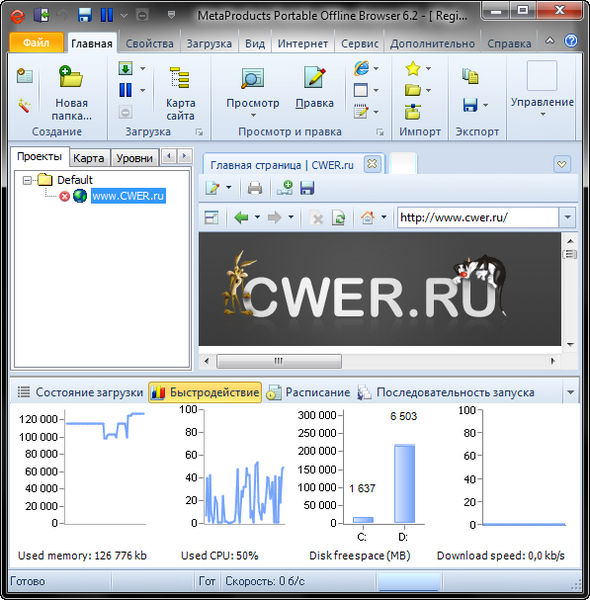590x600 pixels.
Task: Open in Internet Explorer icon
Action: tap(362, 68)
